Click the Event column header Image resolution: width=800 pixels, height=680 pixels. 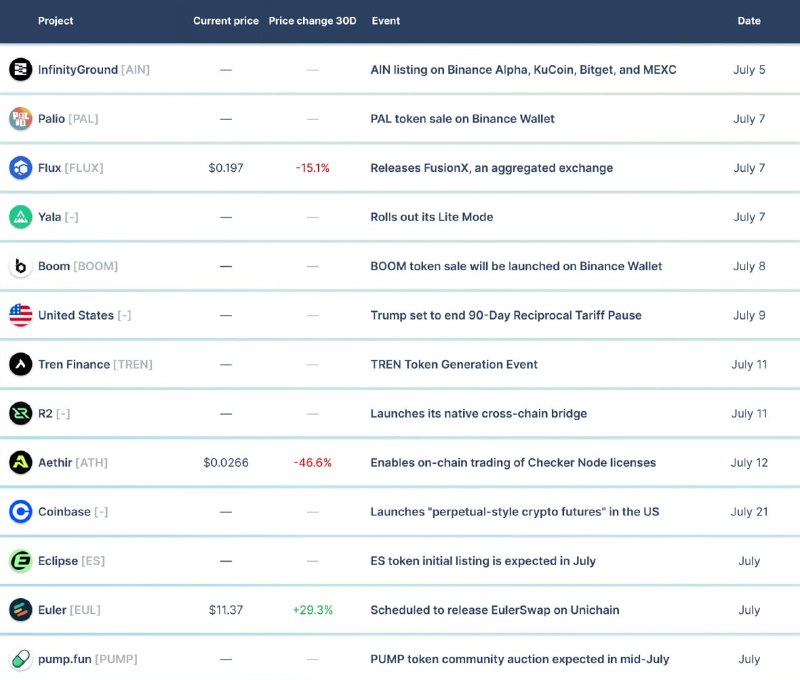(386, 21)
